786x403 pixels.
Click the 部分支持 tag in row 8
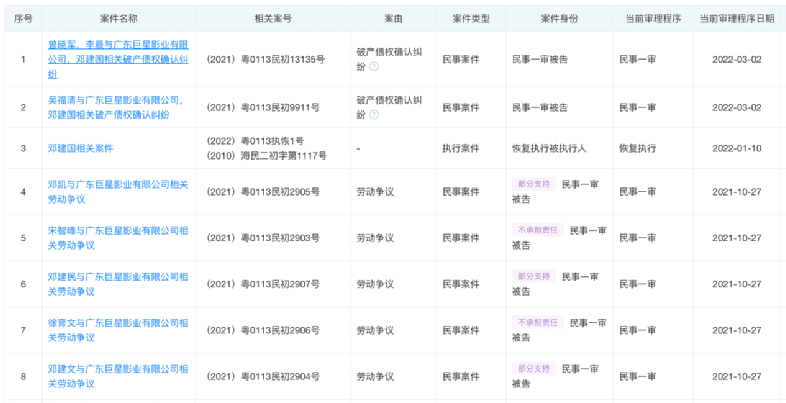[x=534, y=368]
